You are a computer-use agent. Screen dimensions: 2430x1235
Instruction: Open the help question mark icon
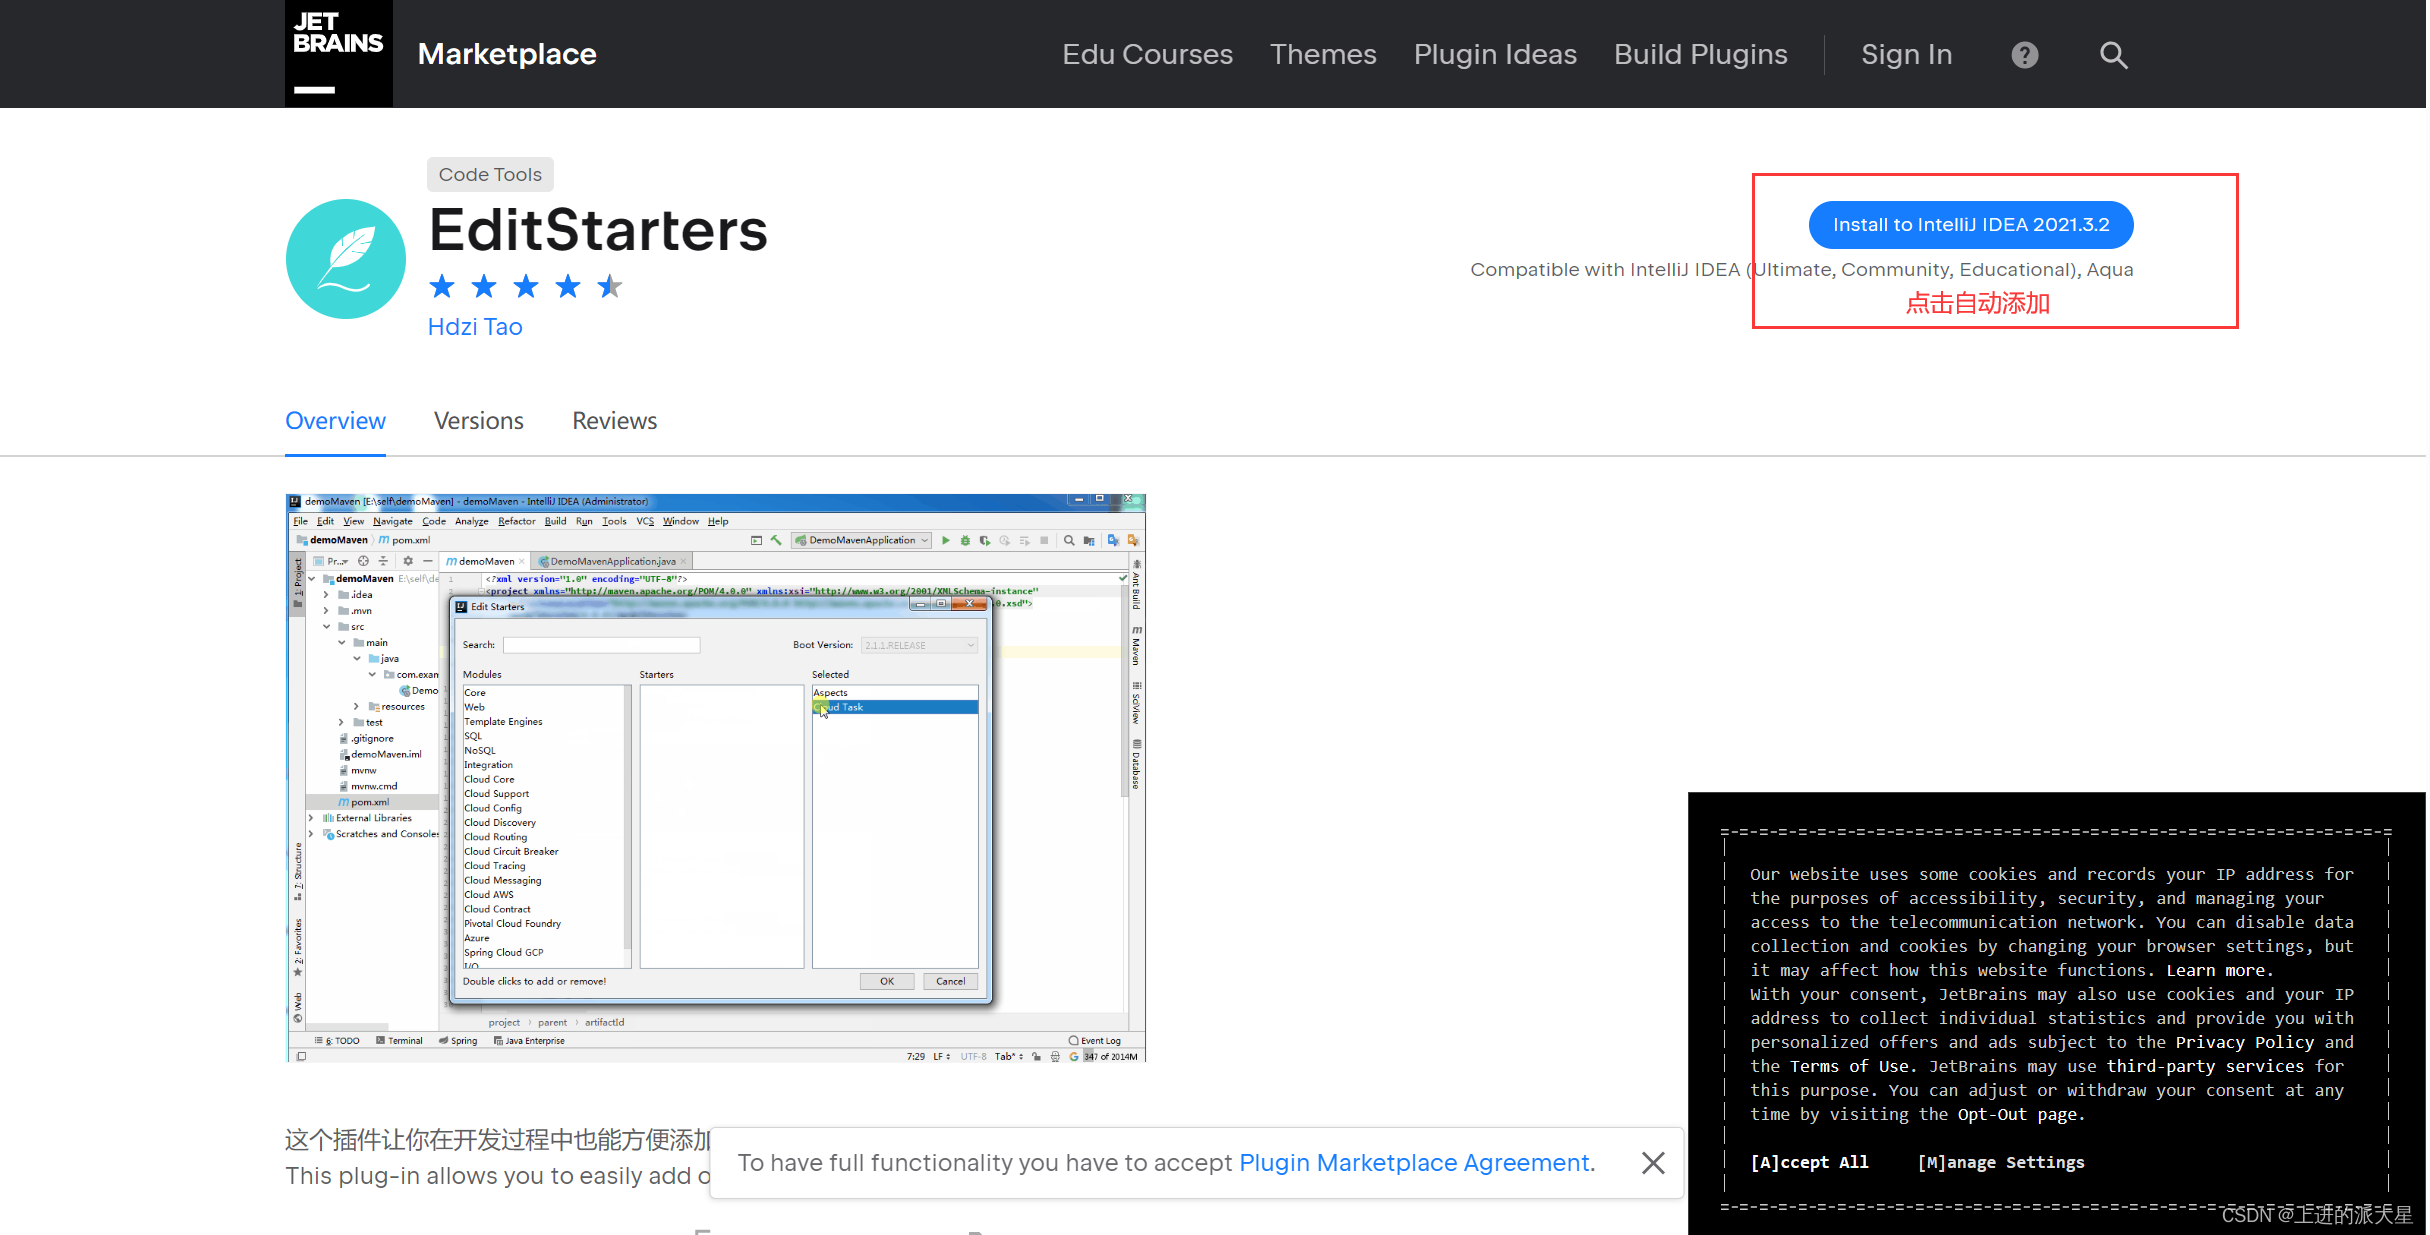(x=2025, y=55)
